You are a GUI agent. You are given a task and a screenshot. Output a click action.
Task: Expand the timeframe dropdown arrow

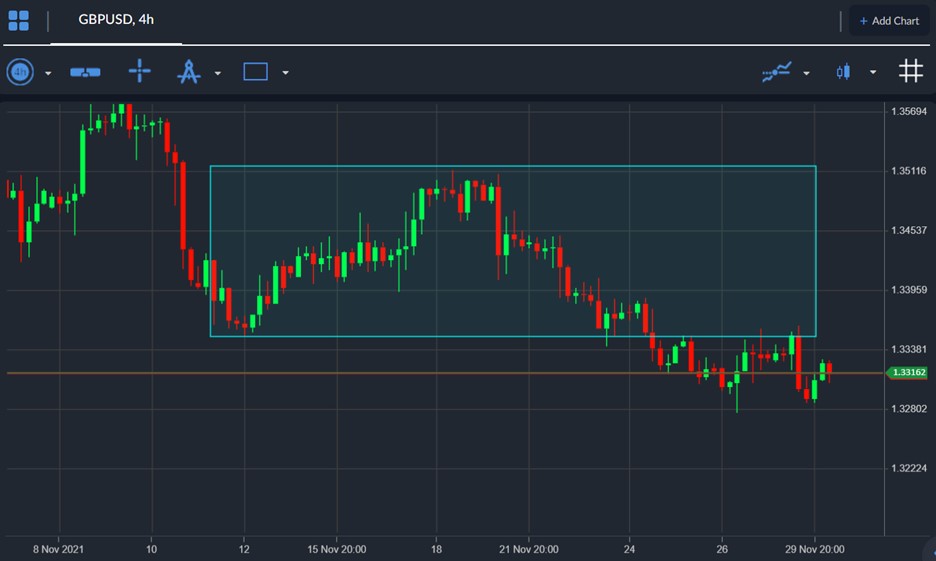pos(48,73)
